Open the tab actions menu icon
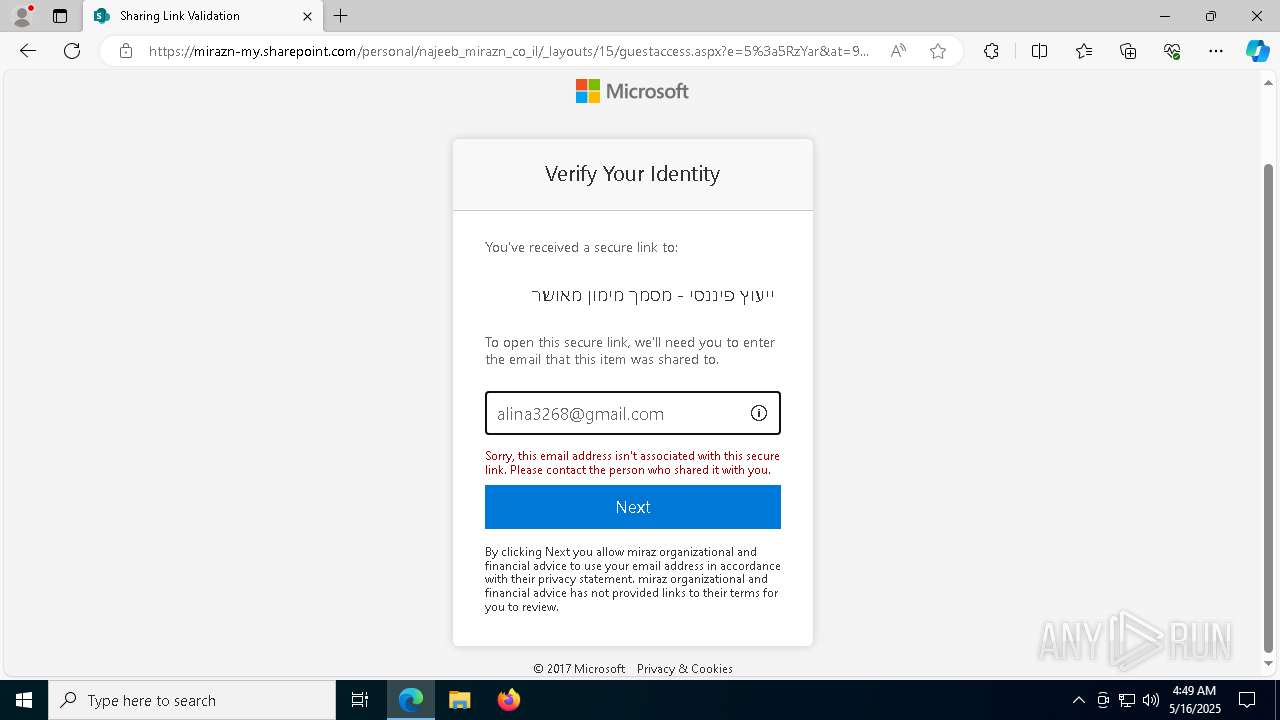Screen dimensions: 1280x720 tap(60, 16)
